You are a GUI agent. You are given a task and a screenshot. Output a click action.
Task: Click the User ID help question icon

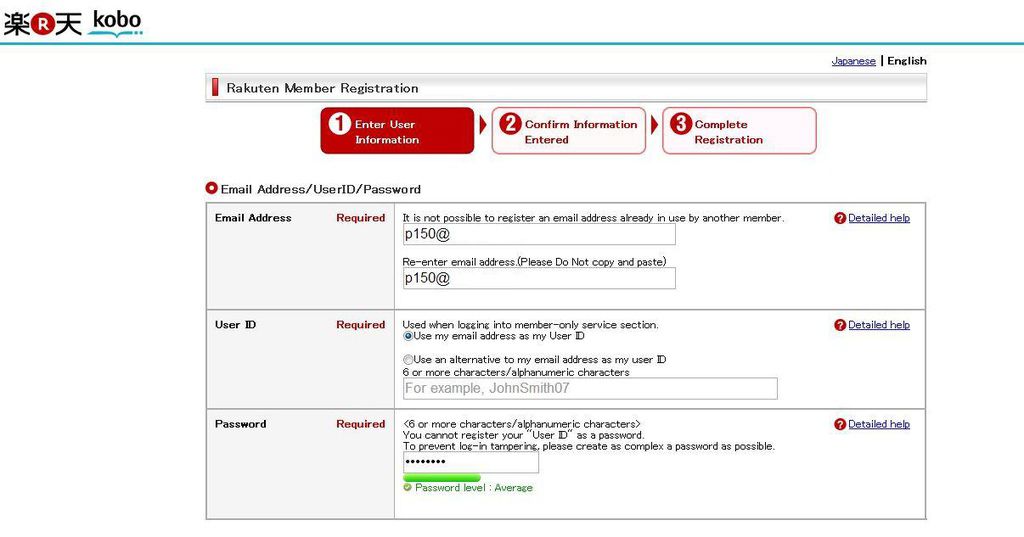[x=840, y=325]
